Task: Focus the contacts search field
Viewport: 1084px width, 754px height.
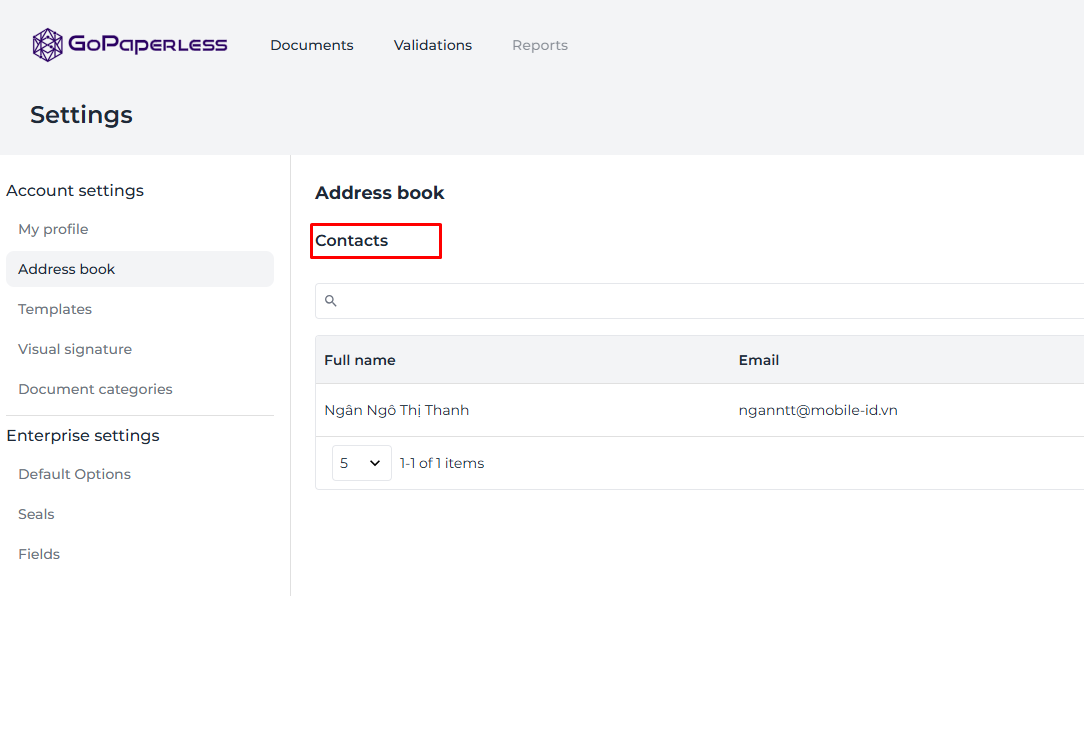Action: (x=700, y=301)
